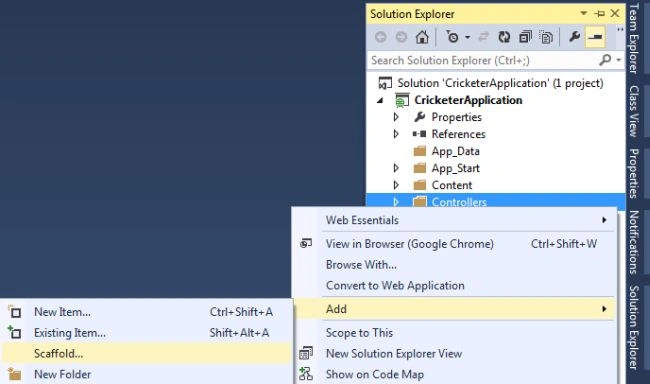Open the Web Essentials submenu
The height and width of the screenshot is (384, 650).
tap(455, 220)
